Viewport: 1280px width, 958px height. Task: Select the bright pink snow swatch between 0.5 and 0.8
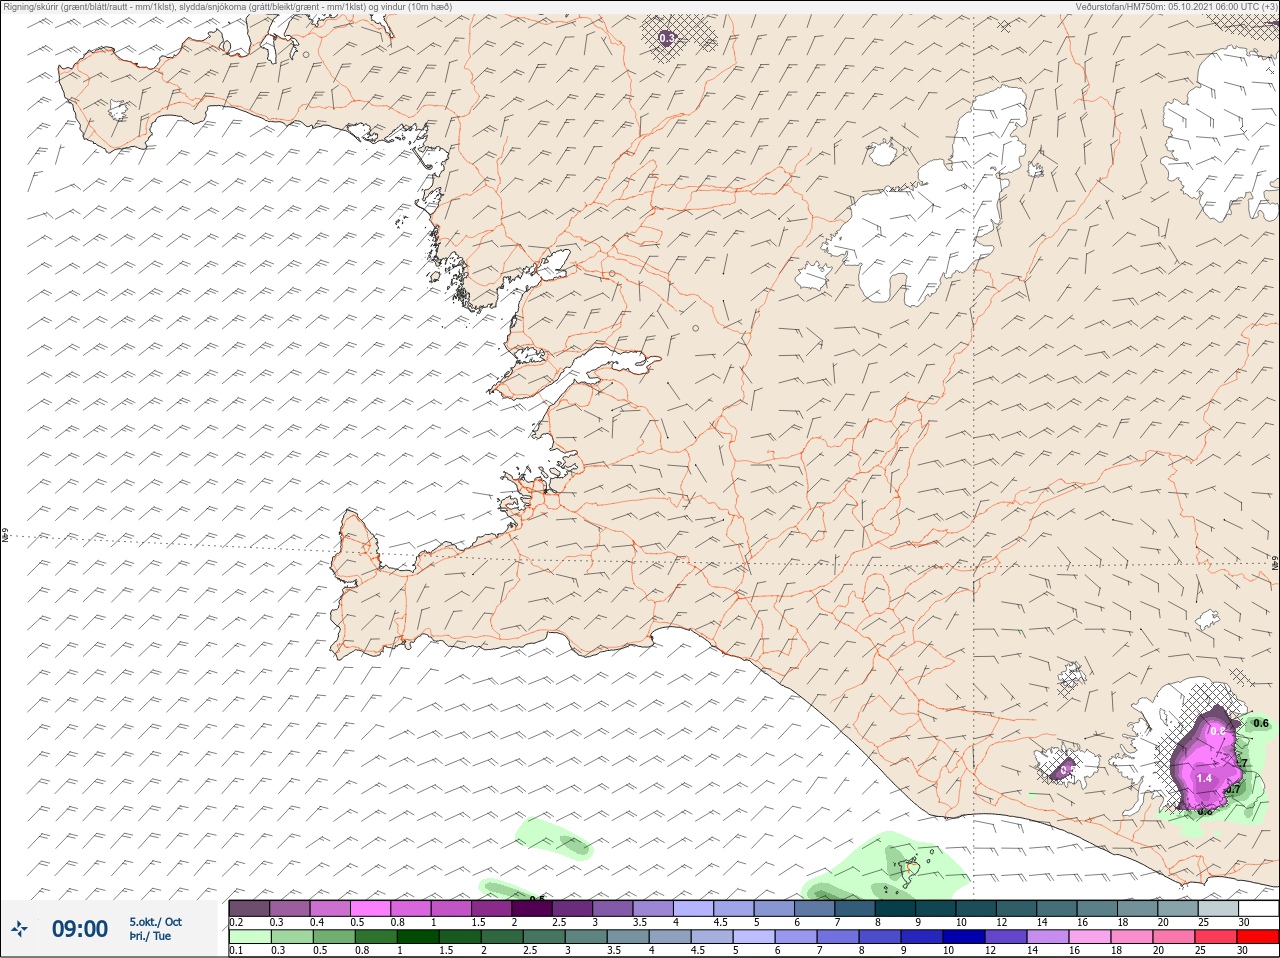[371, 908]
